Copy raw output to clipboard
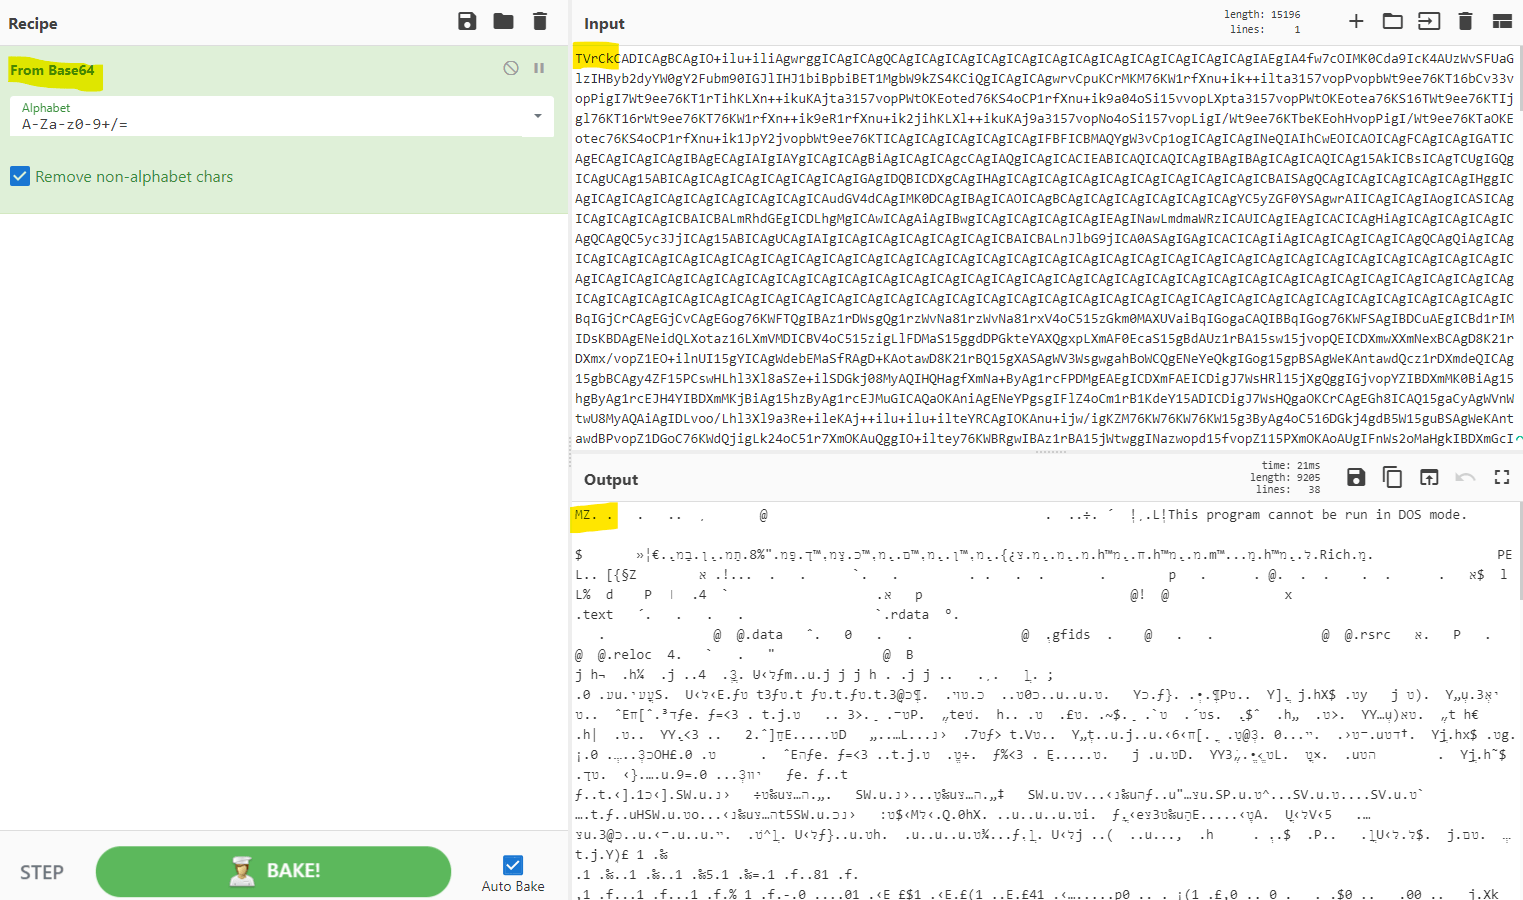This screenshot has height=900, width=1523. (x=1392, y=477)
